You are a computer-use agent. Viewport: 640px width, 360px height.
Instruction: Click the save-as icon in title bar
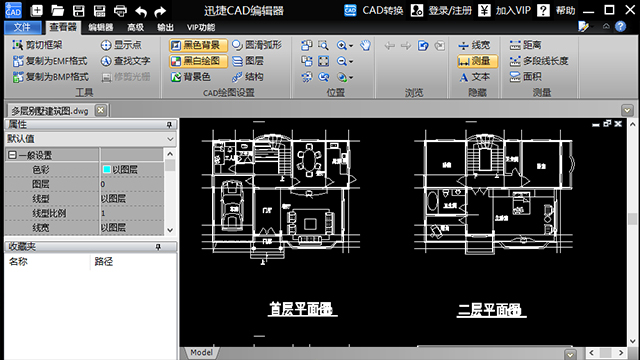coord(99,11)
